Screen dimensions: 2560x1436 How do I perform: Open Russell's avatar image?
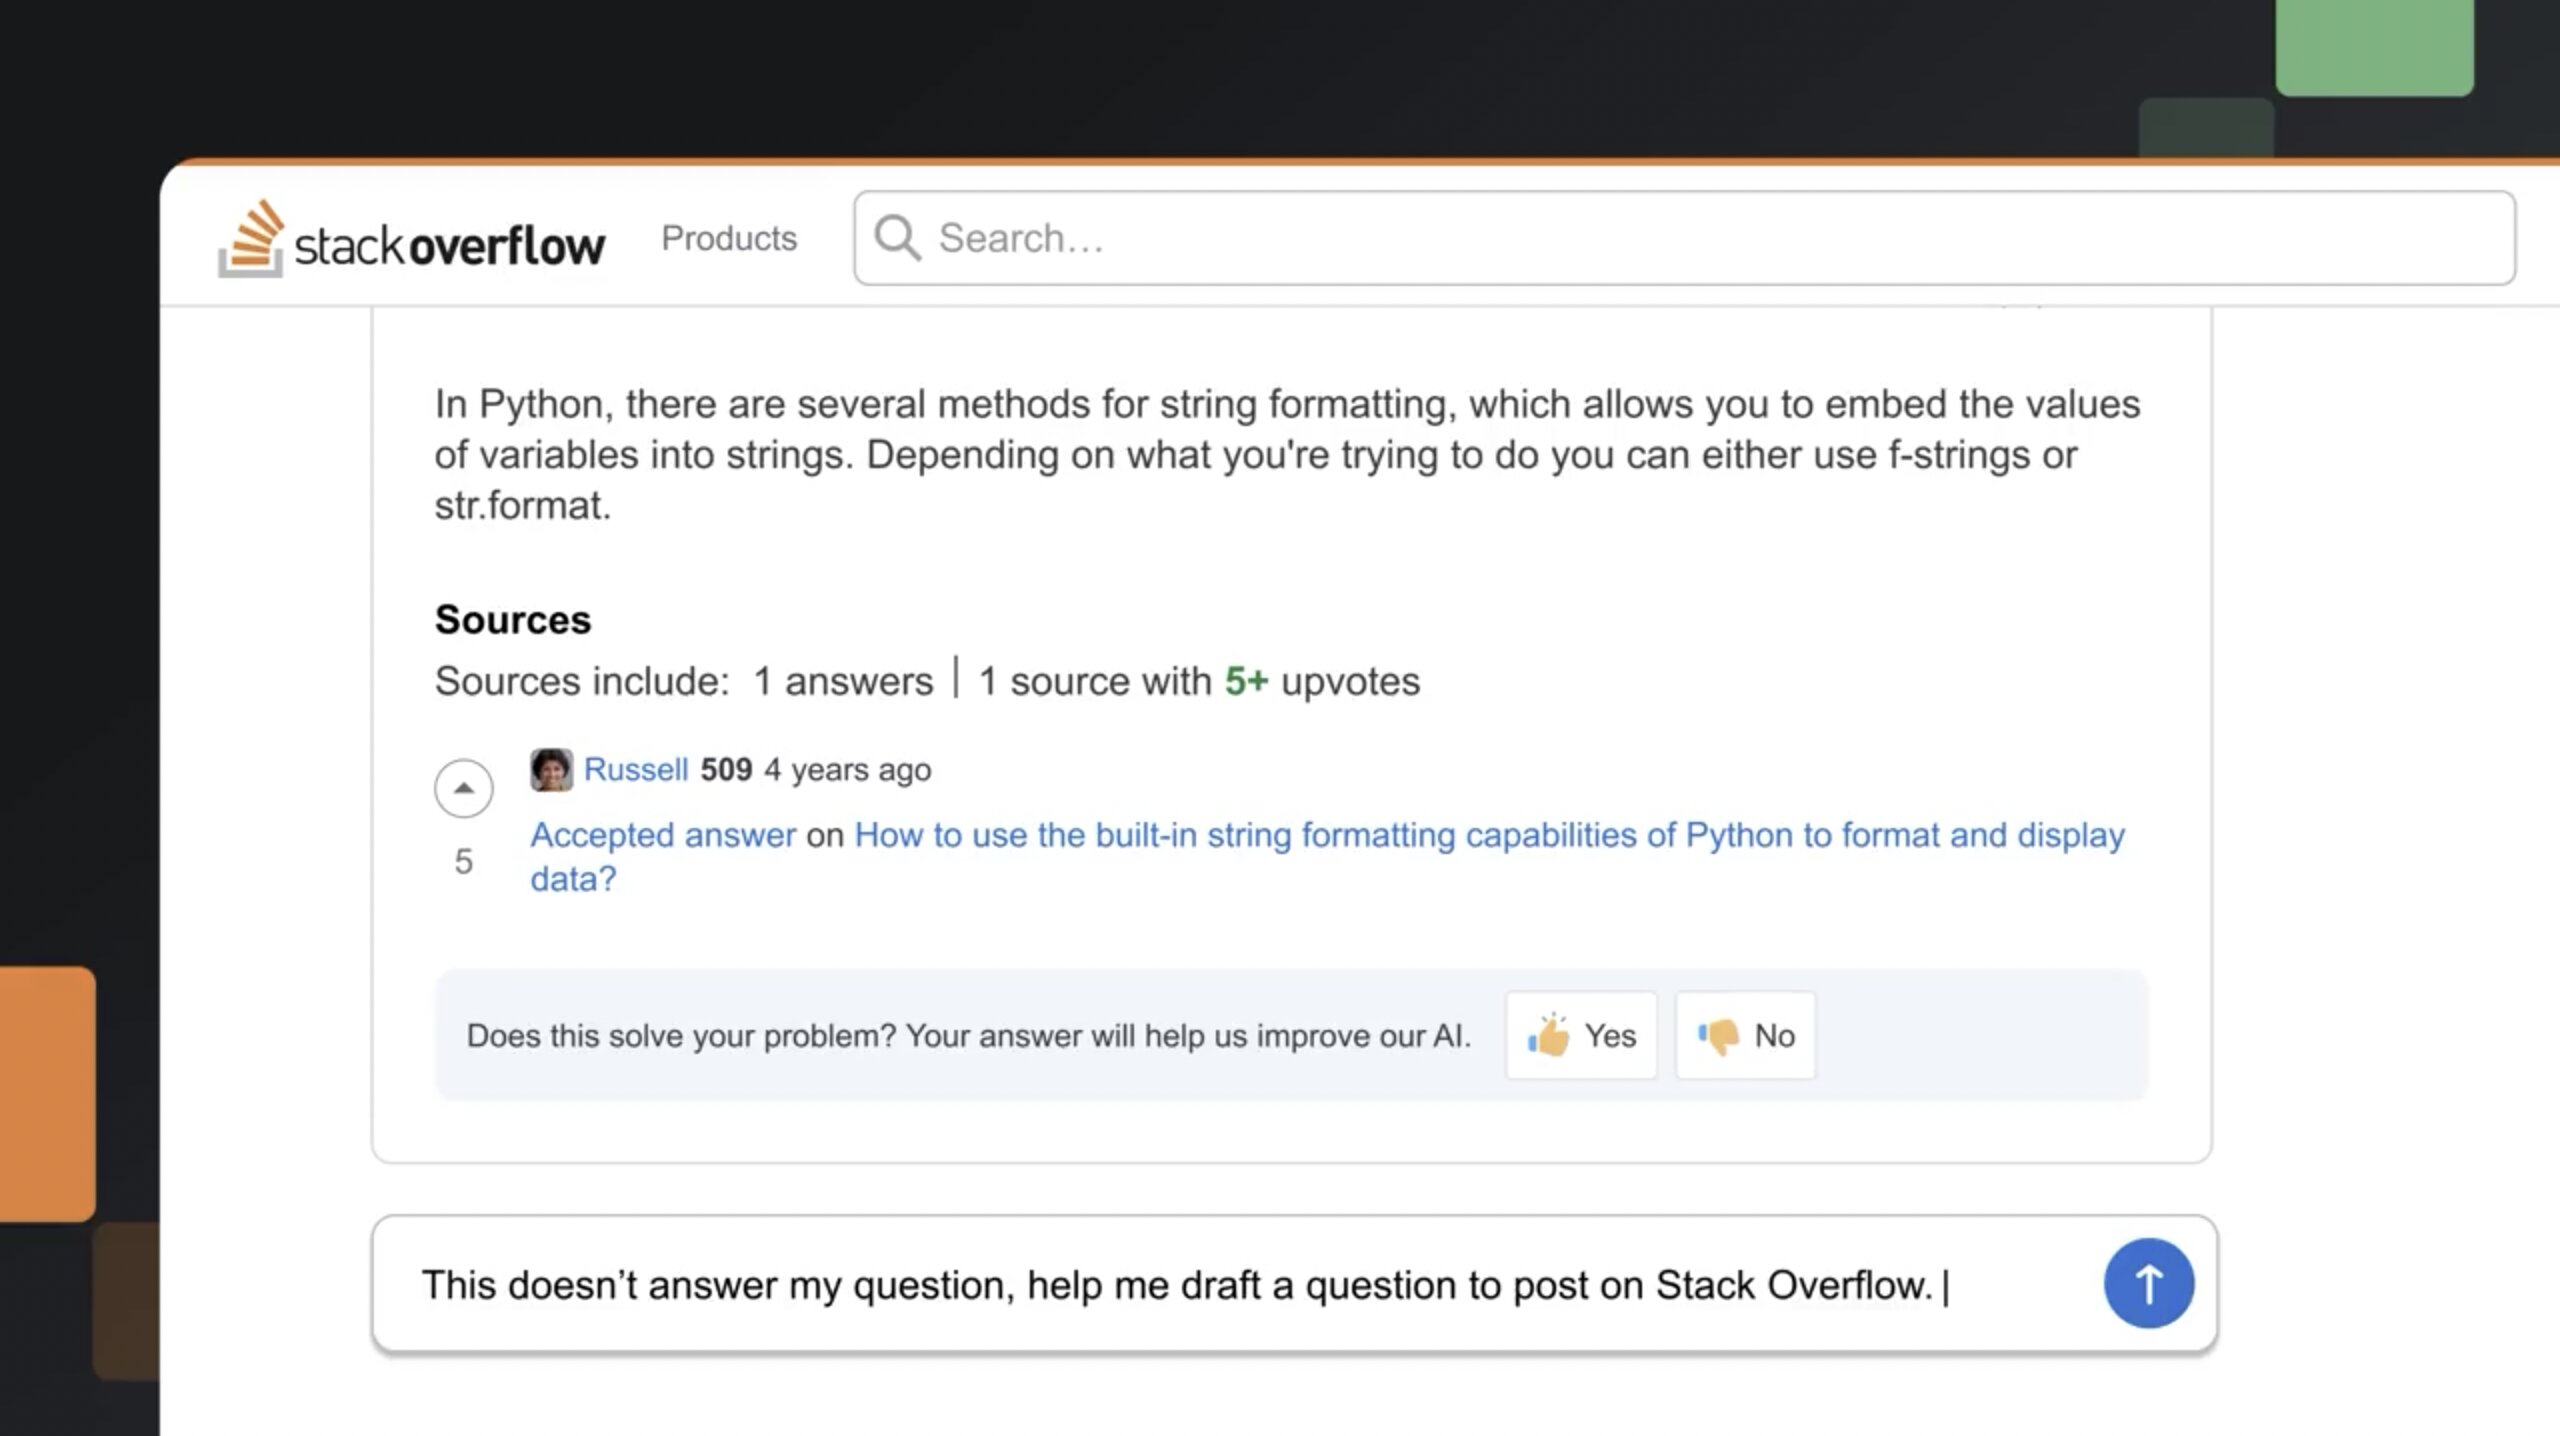point(551,770)
